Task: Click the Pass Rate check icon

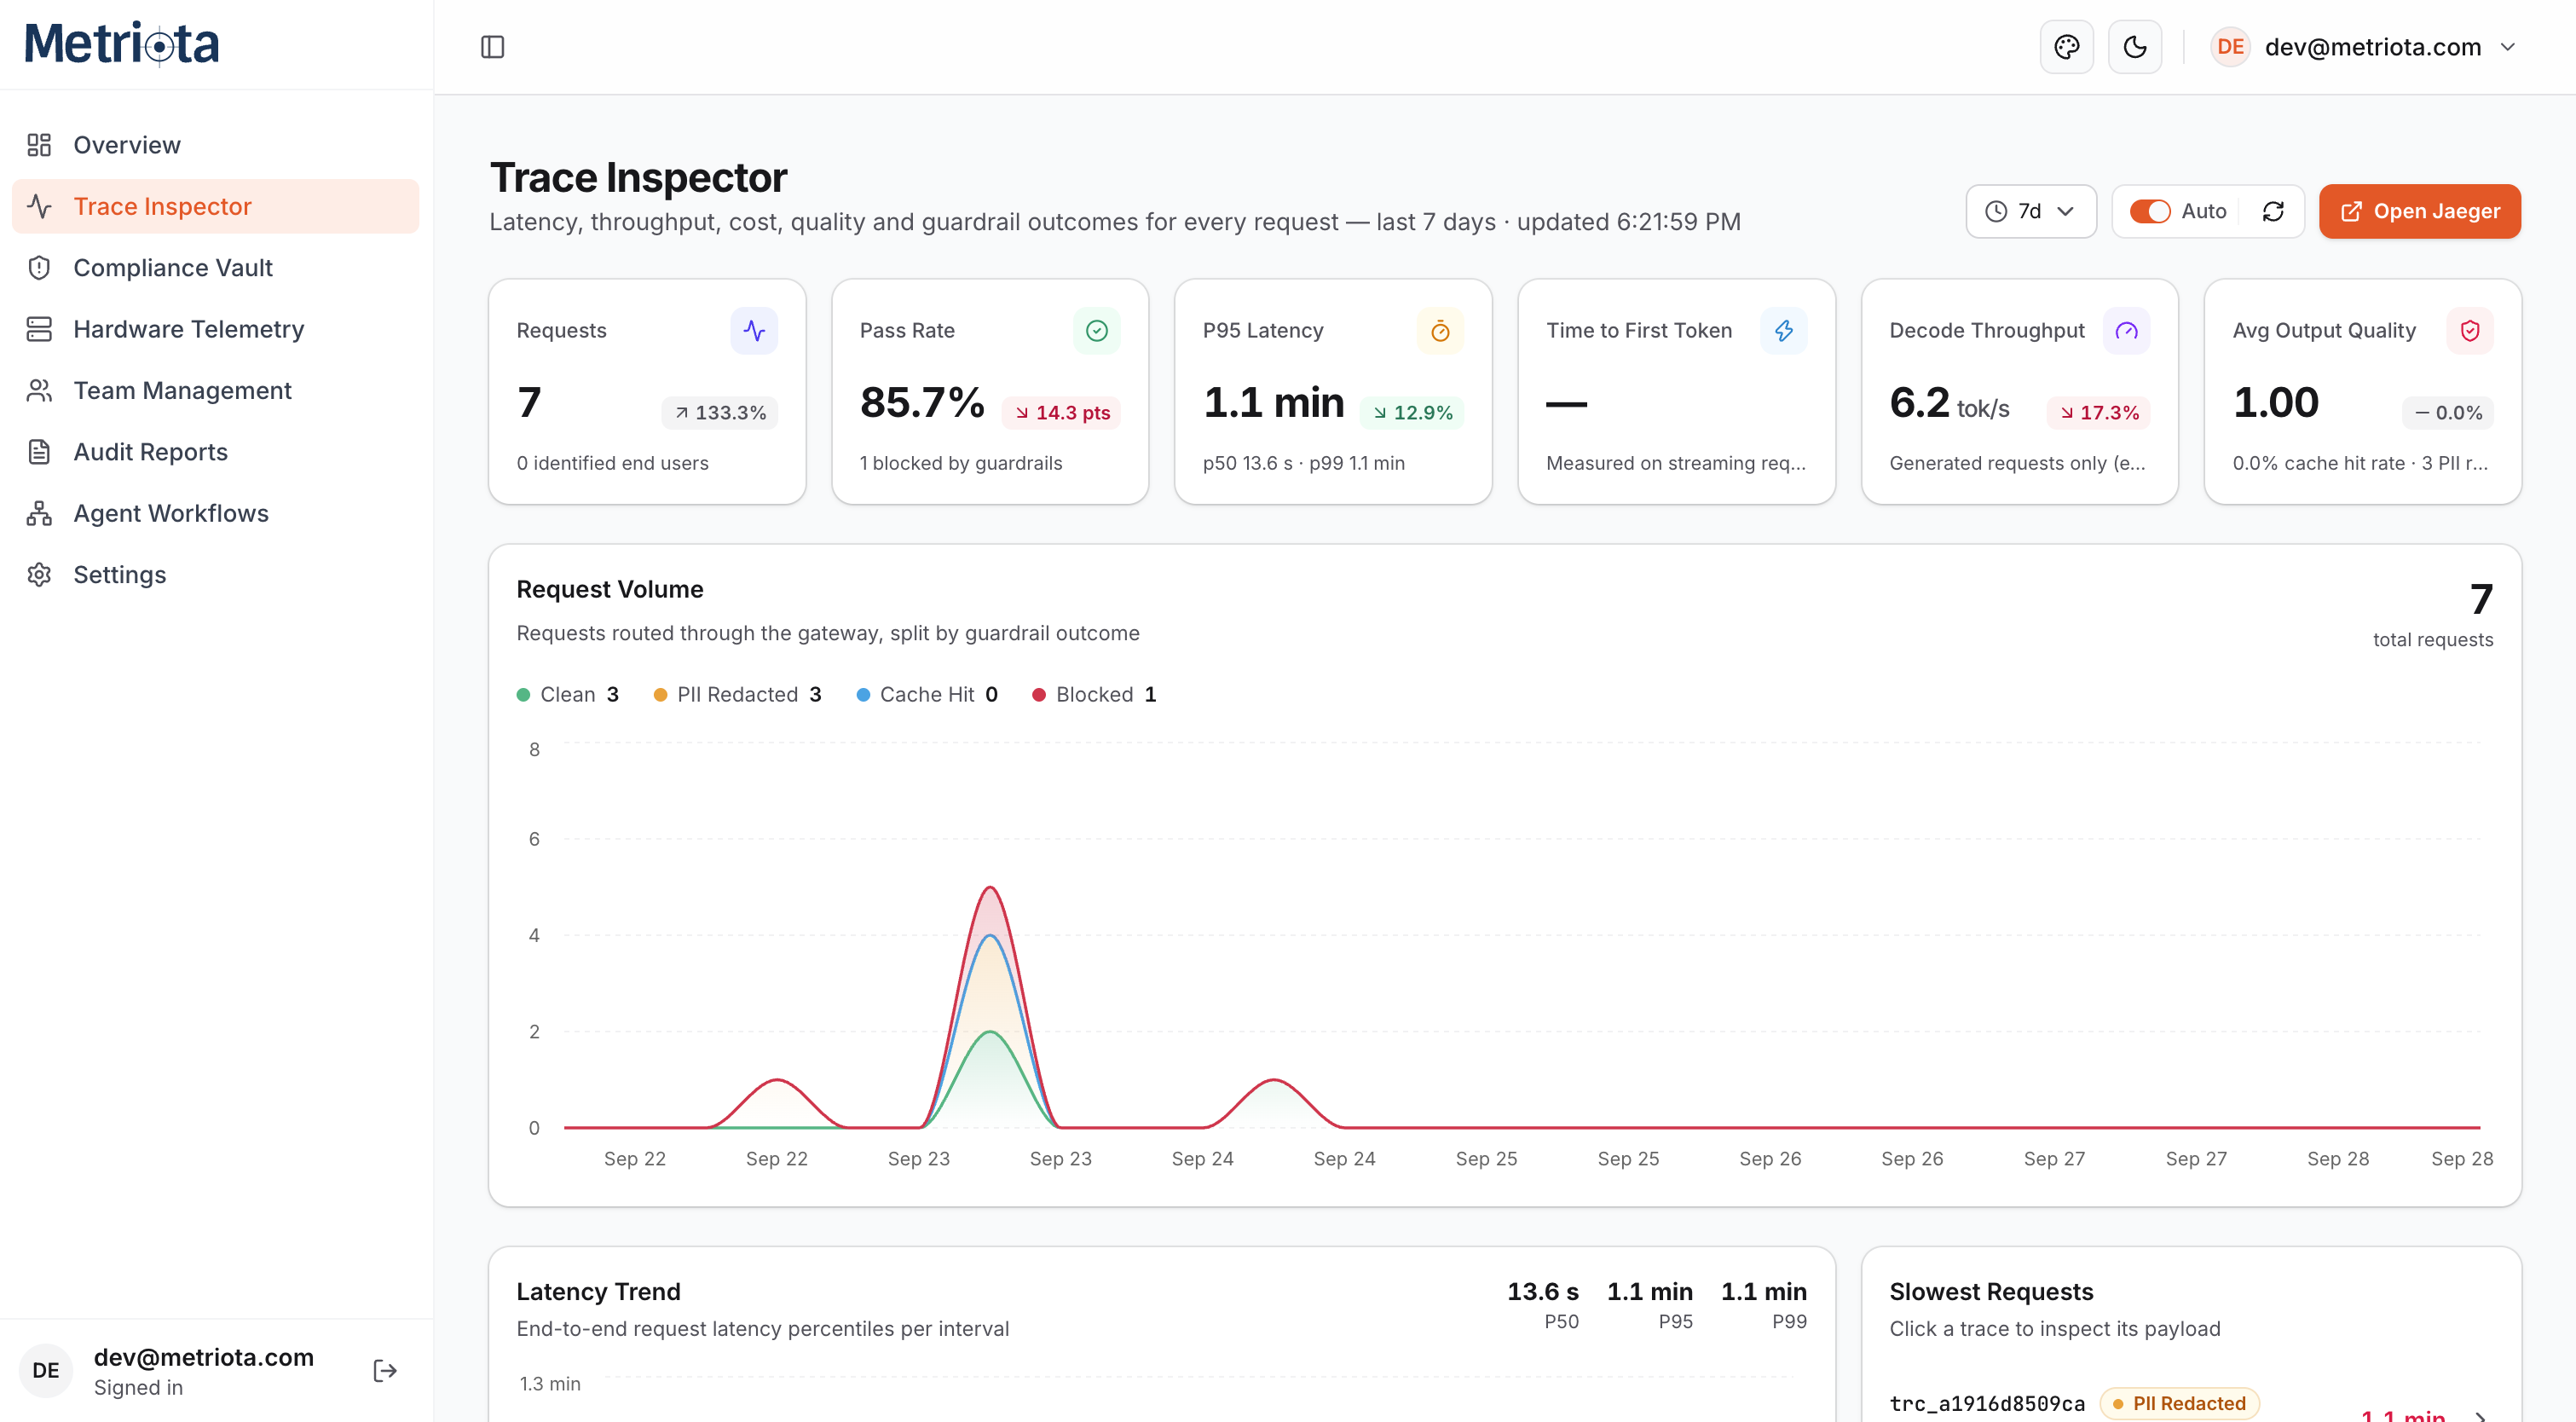Action: (x=1097, y=330)
